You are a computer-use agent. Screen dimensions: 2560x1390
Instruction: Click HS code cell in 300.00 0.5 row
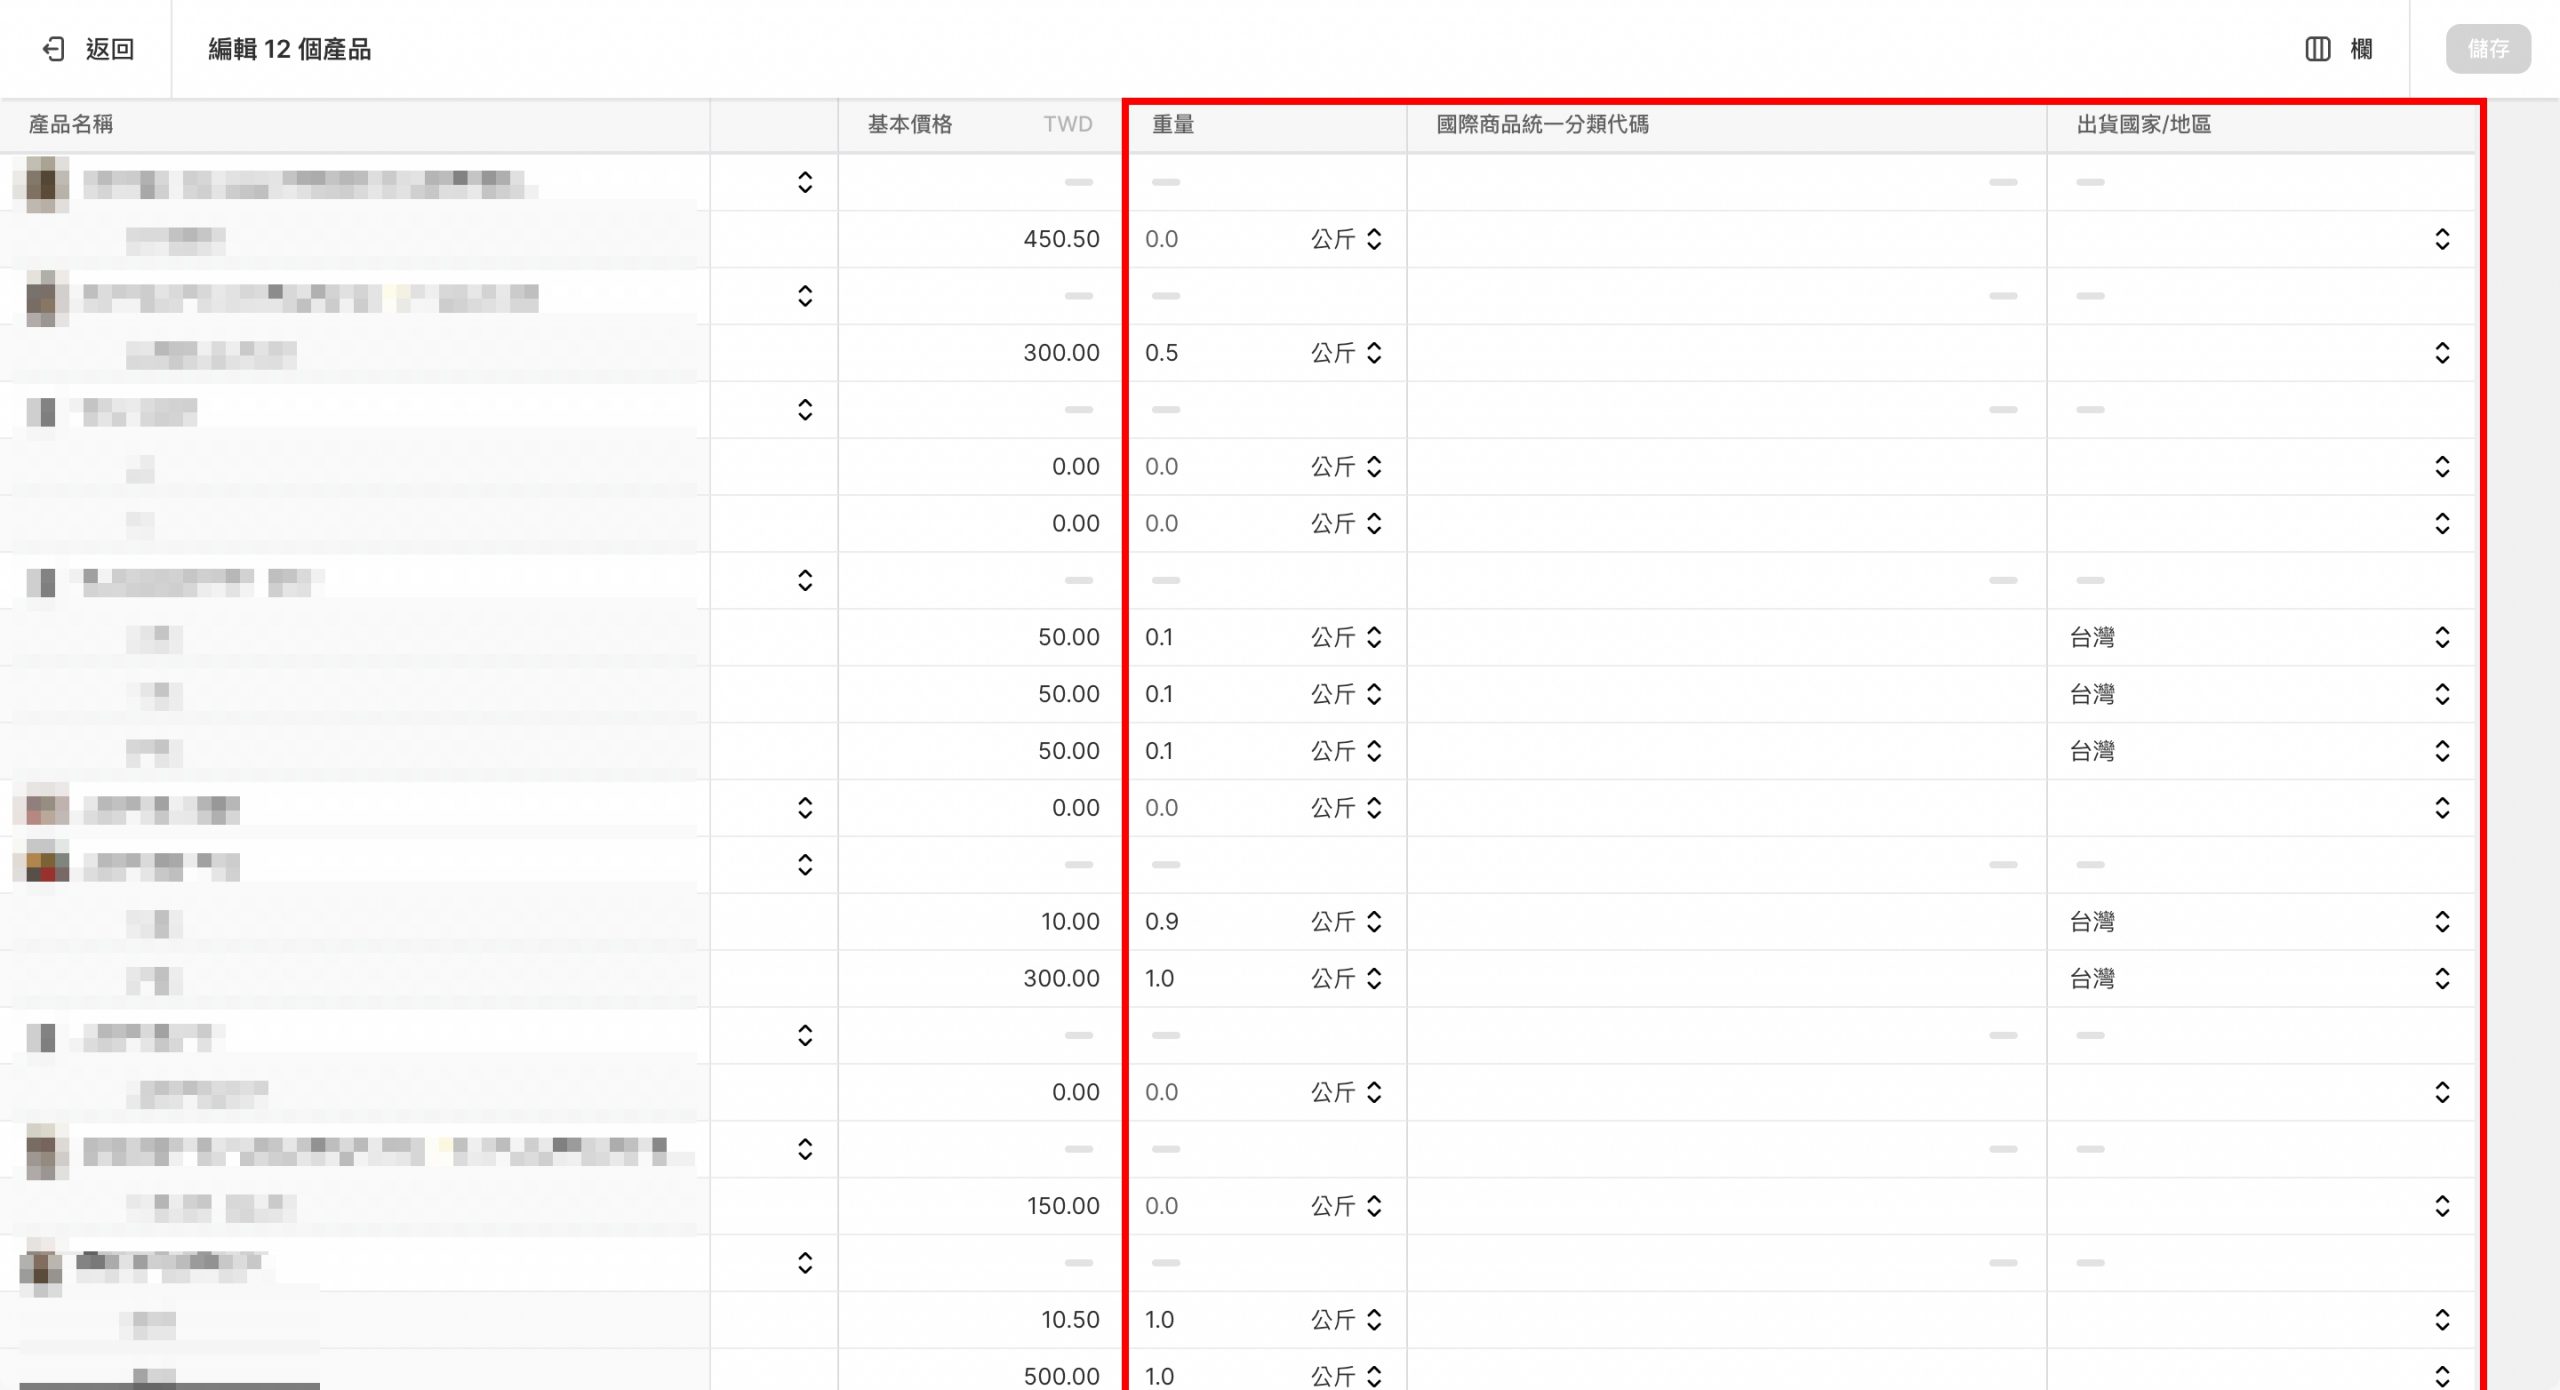click(1726, 353)
